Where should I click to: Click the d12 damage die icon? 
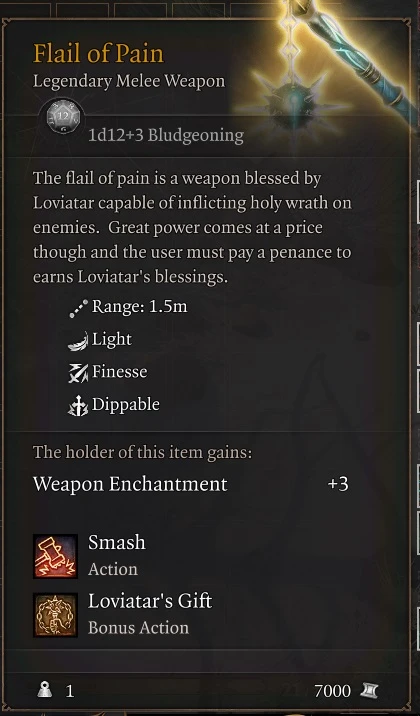click(64, 117)
